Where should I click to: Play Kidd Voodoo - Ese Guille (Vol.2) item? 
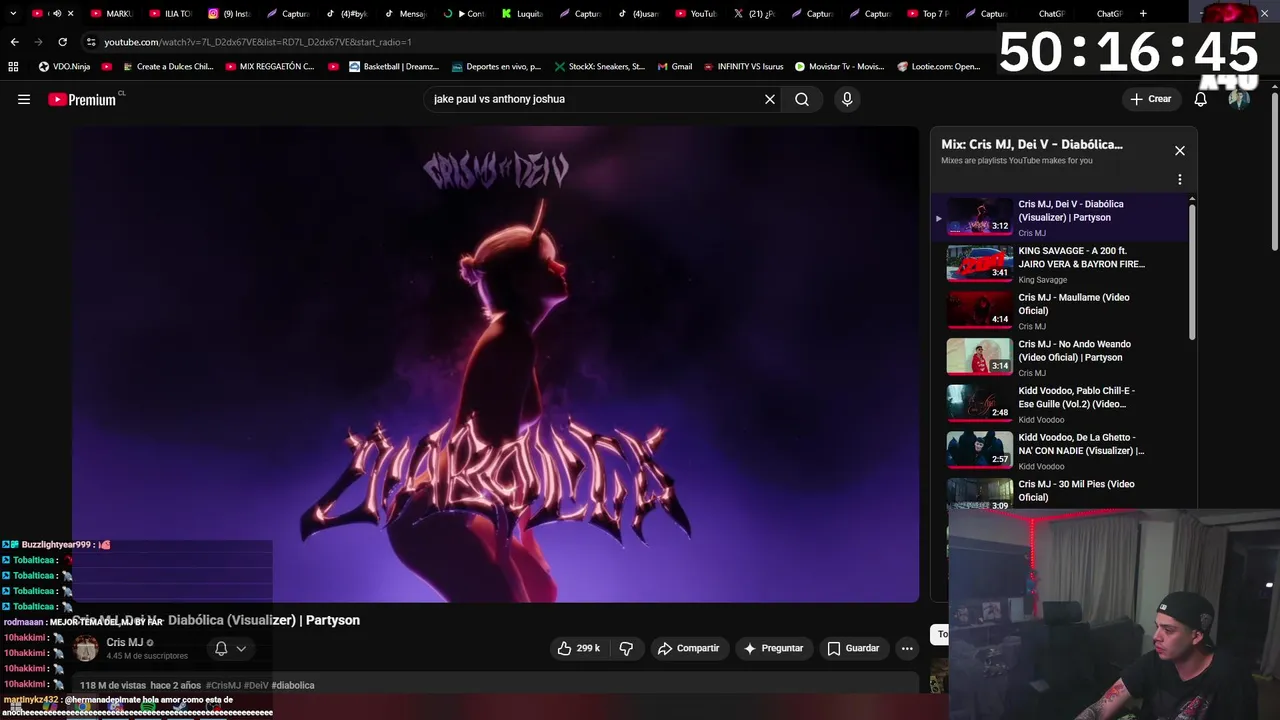[1060, 404]
